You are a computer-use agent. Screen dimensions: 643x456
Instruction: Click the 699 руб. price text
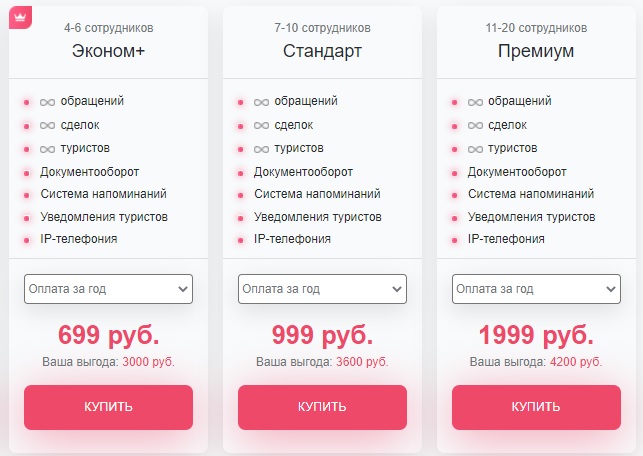click(x=109, y=335)
